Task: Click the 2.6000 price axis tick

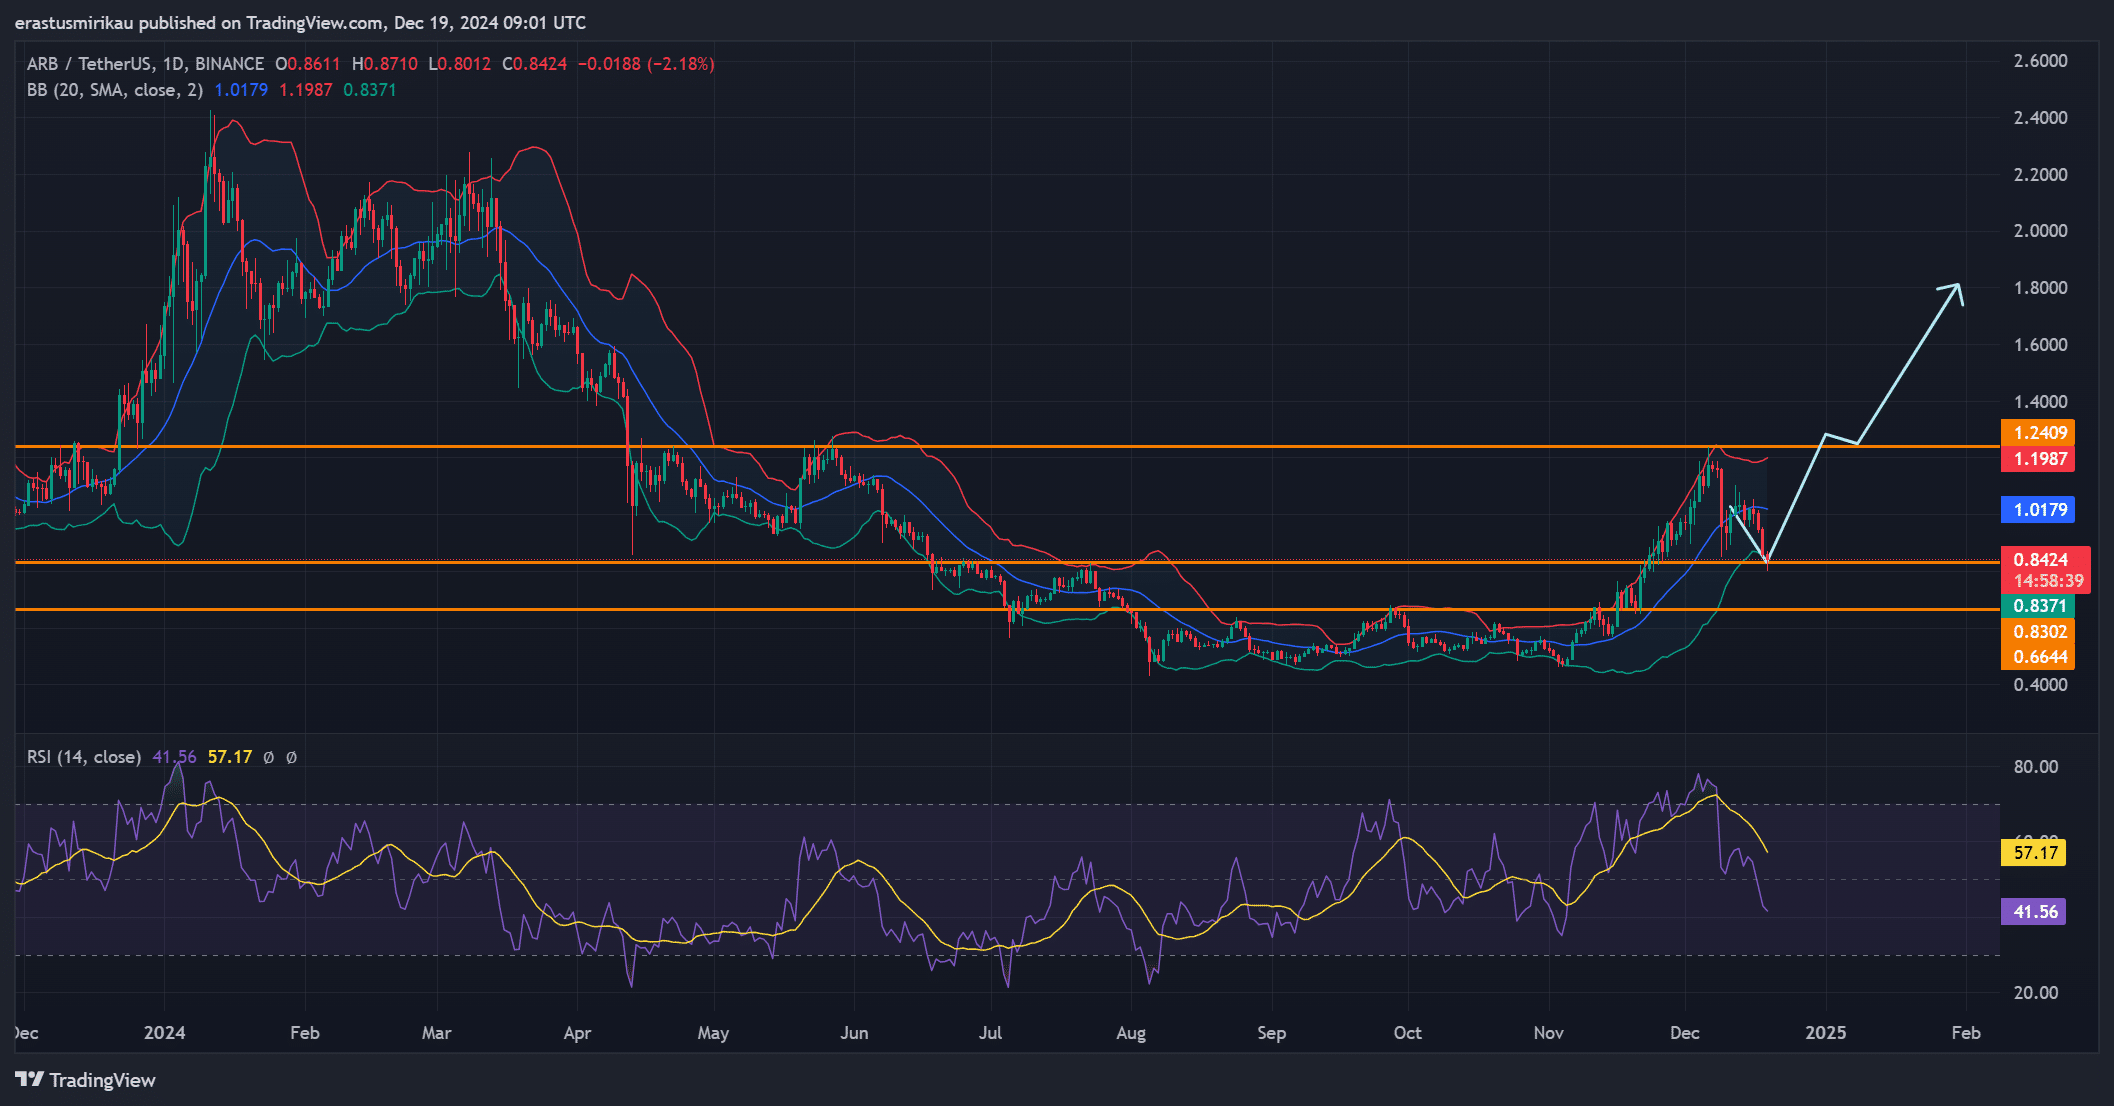Action: (x=2040, y=61)
